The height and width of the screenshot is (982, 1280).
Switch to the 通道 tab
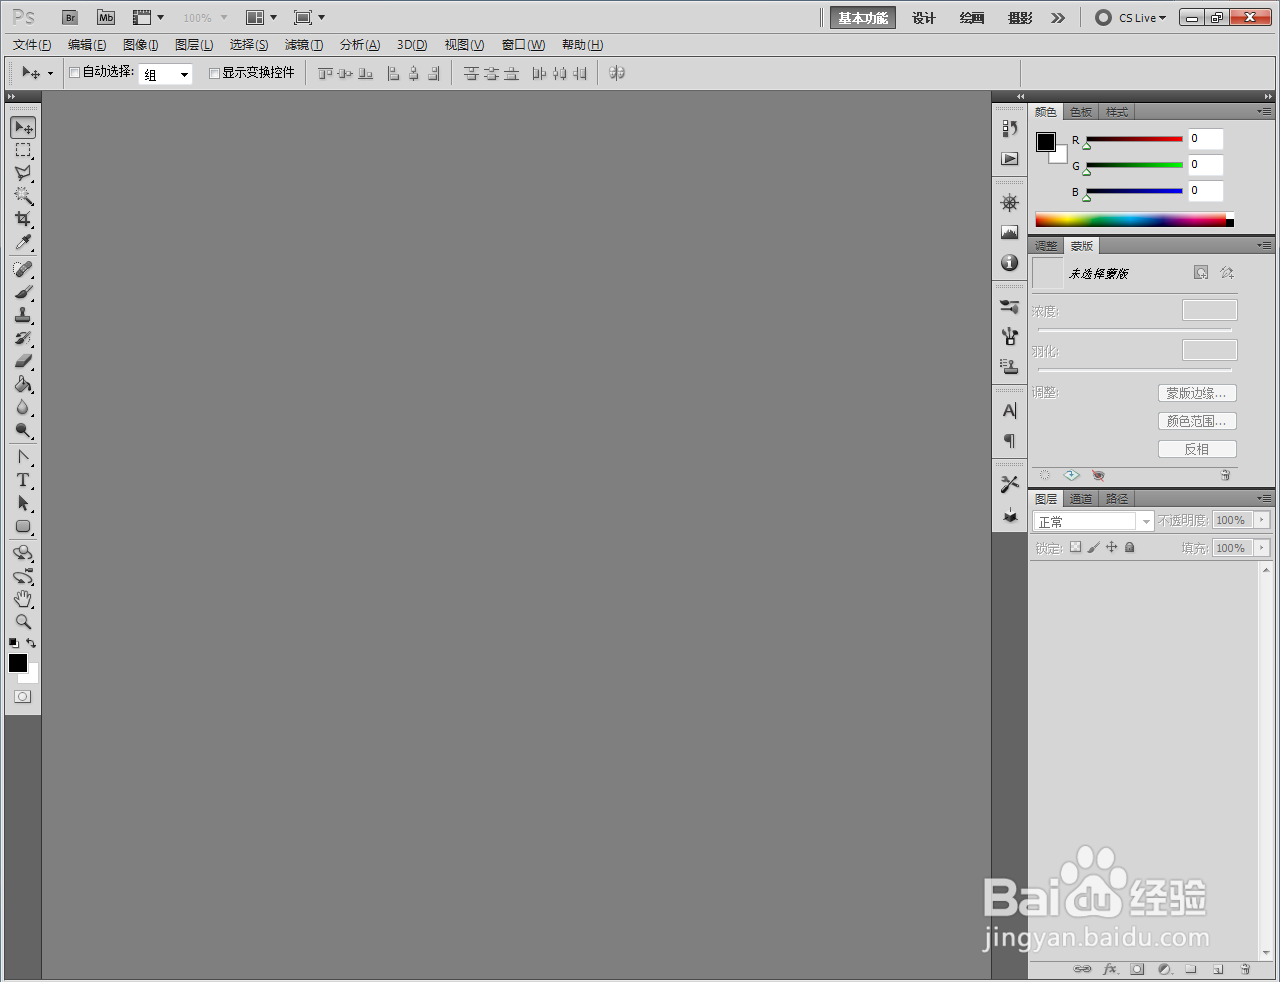tap(1080, 498)
